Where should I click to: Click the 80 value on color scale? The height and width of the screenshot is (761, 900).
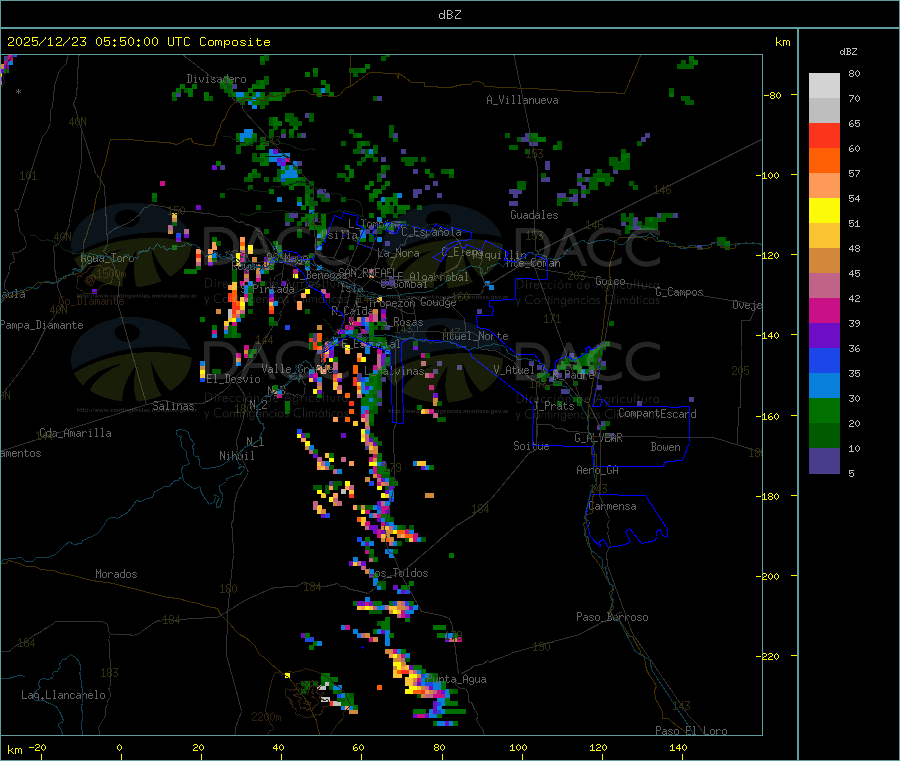point(854,73)
